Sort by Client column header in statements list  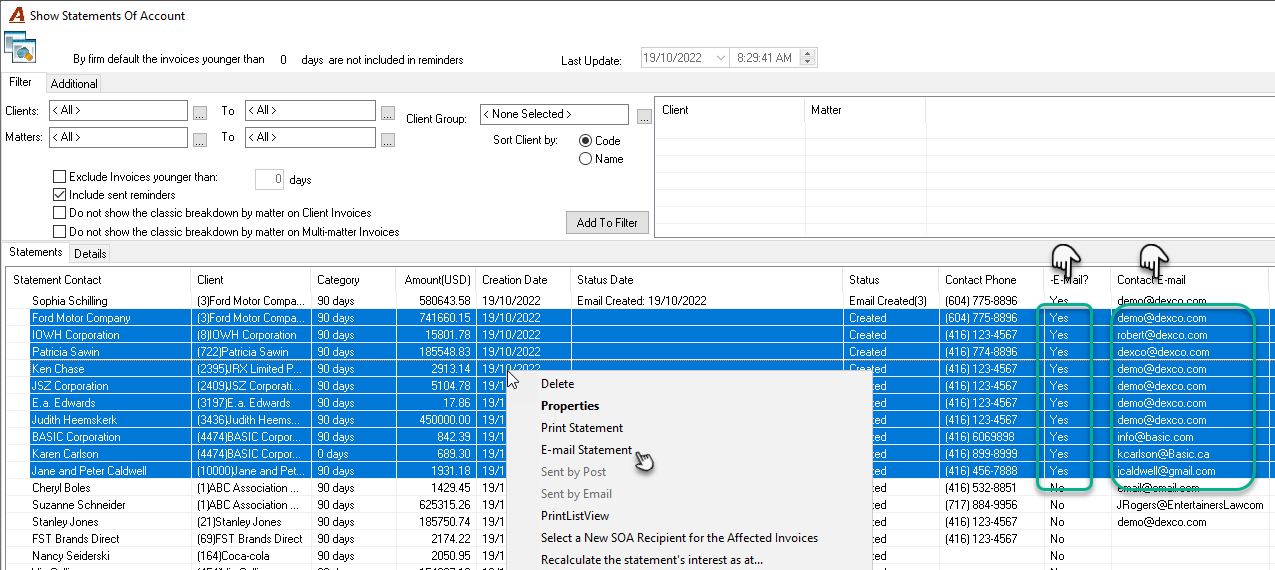(250, 280)
